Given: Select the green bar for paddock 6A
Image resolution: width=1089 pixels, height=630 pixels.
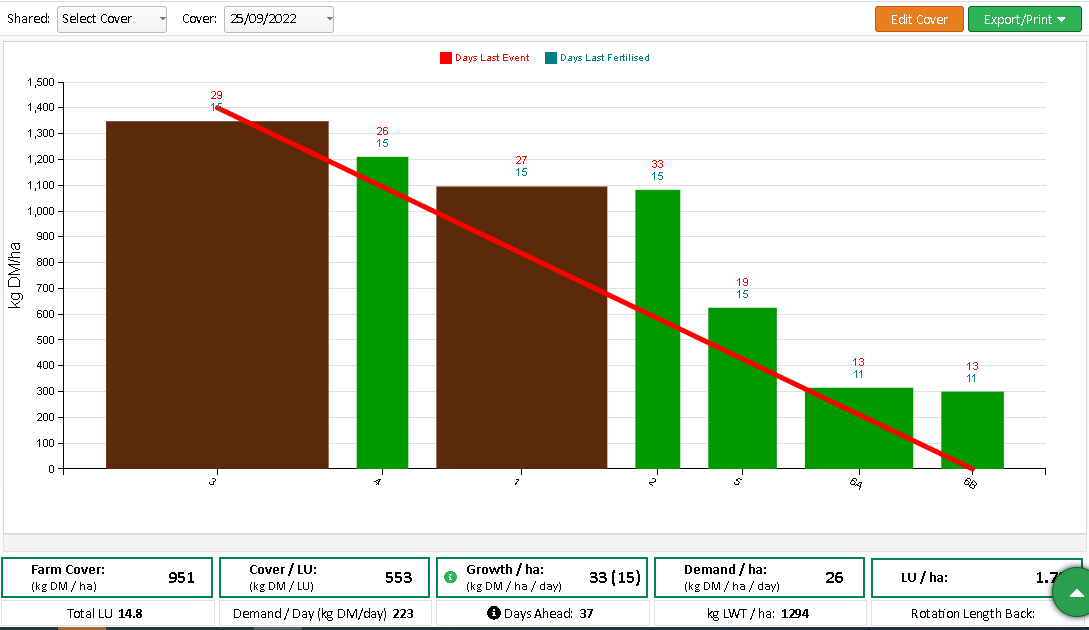Looking at the screenshot, I should coord(859,429).
